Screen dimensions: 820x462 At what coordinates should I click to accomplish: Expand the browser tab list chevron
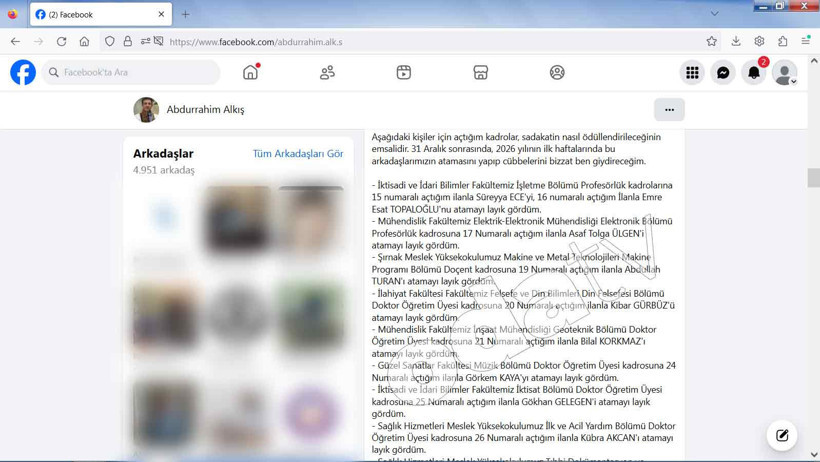click(714, 14)
